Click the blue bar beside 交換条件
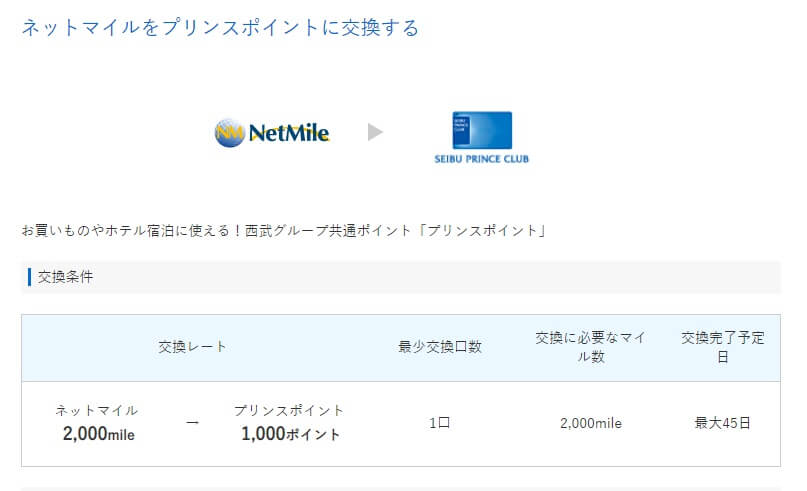The height and width of the screenshot is (491, 807). [x=29, y=277]
